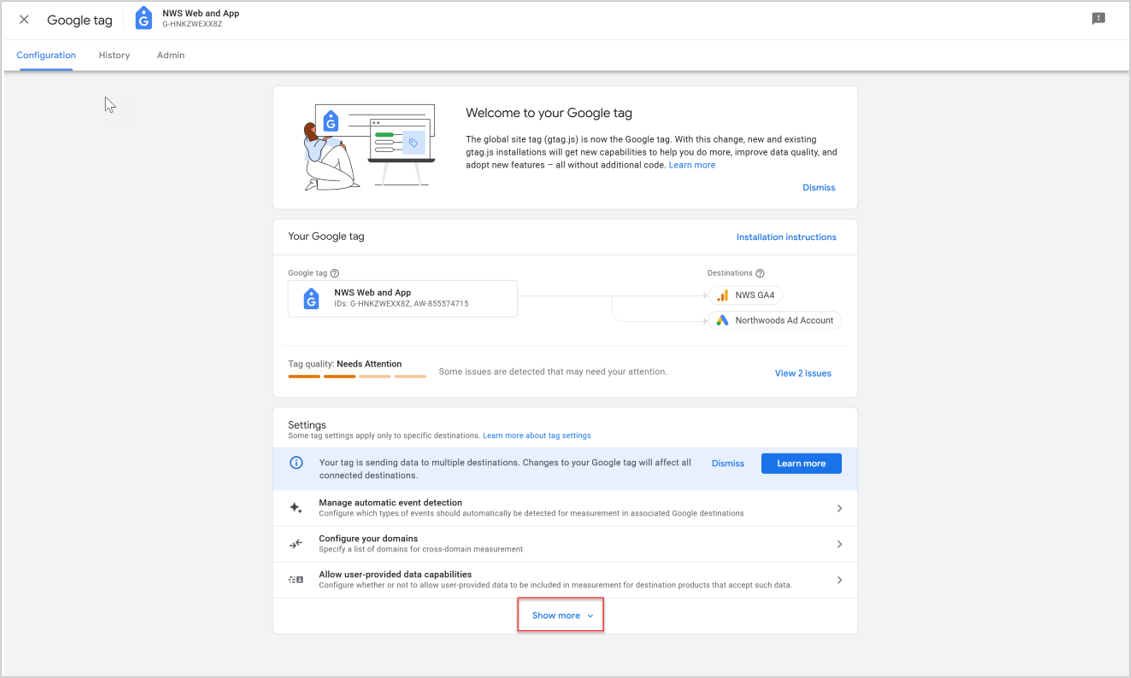Switch to the Configuration tab
1131x678 pixels.
pos(46,55)
